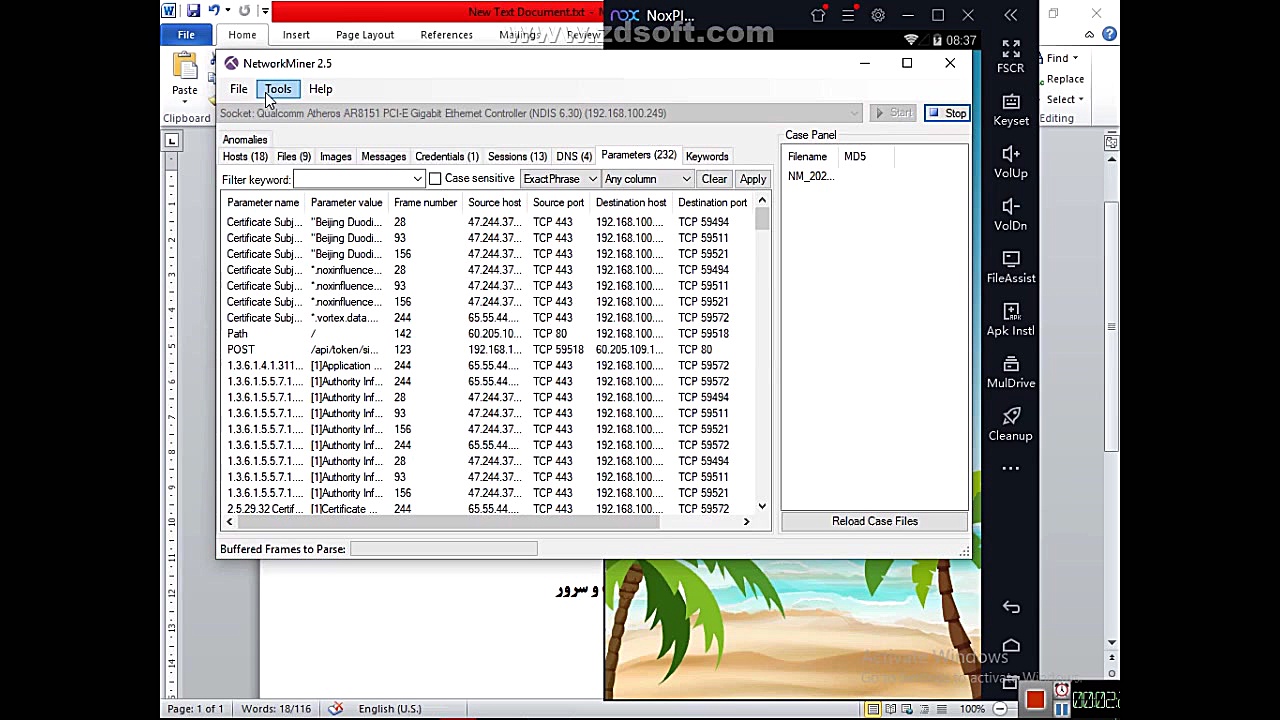The image size is (1280, 720).
Task: Open FileAssist in the Nox sidebar
Action: point(1010,264)
